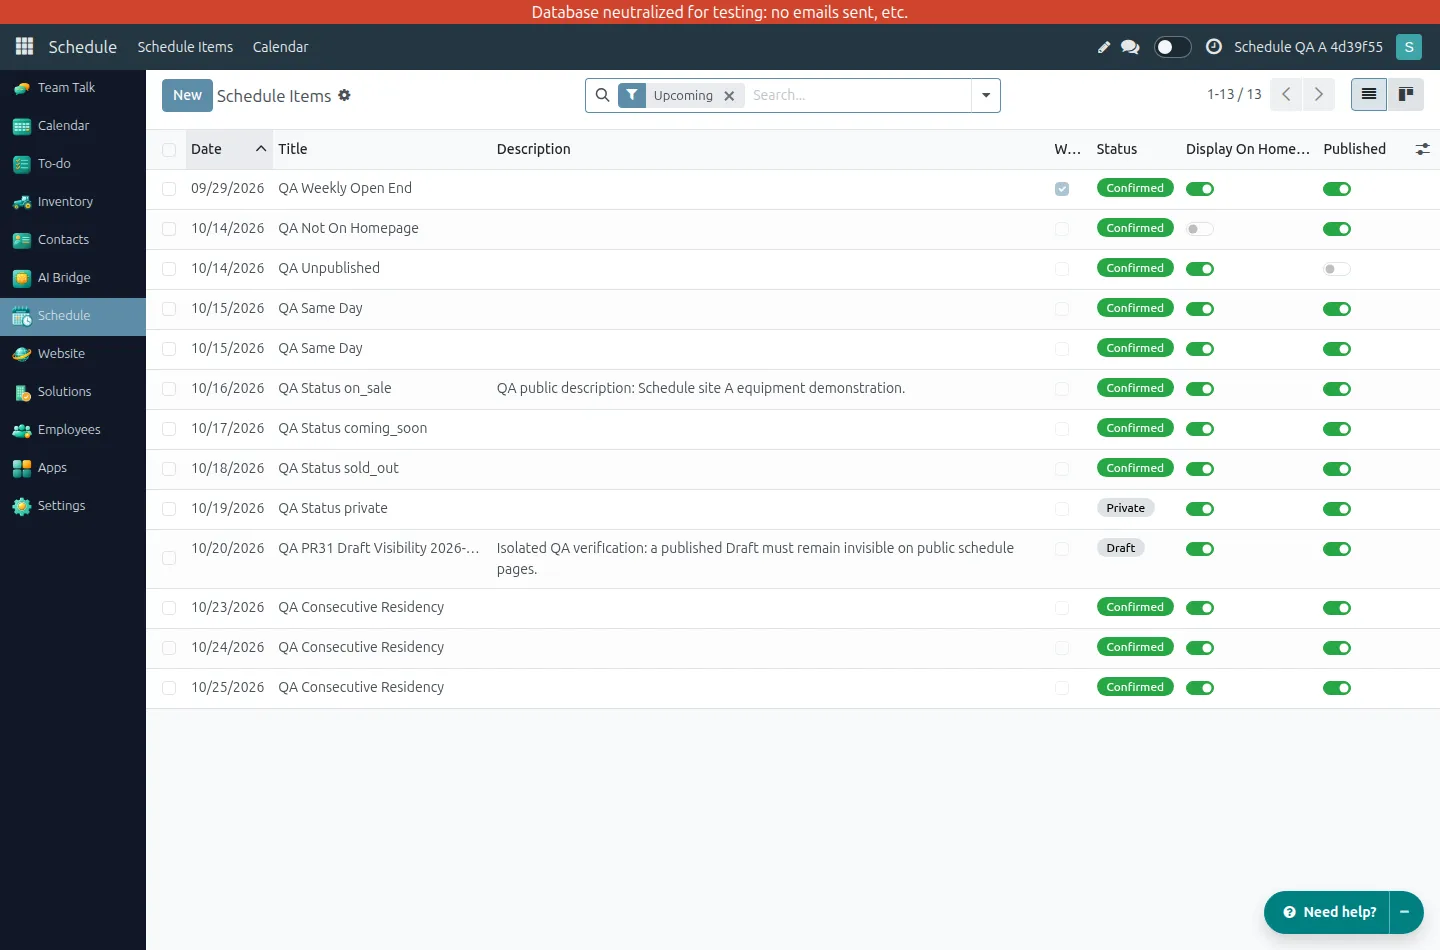Click the clock activities icon
The height and width of the screenshot is (950, 1440).
click(1214, 47)
